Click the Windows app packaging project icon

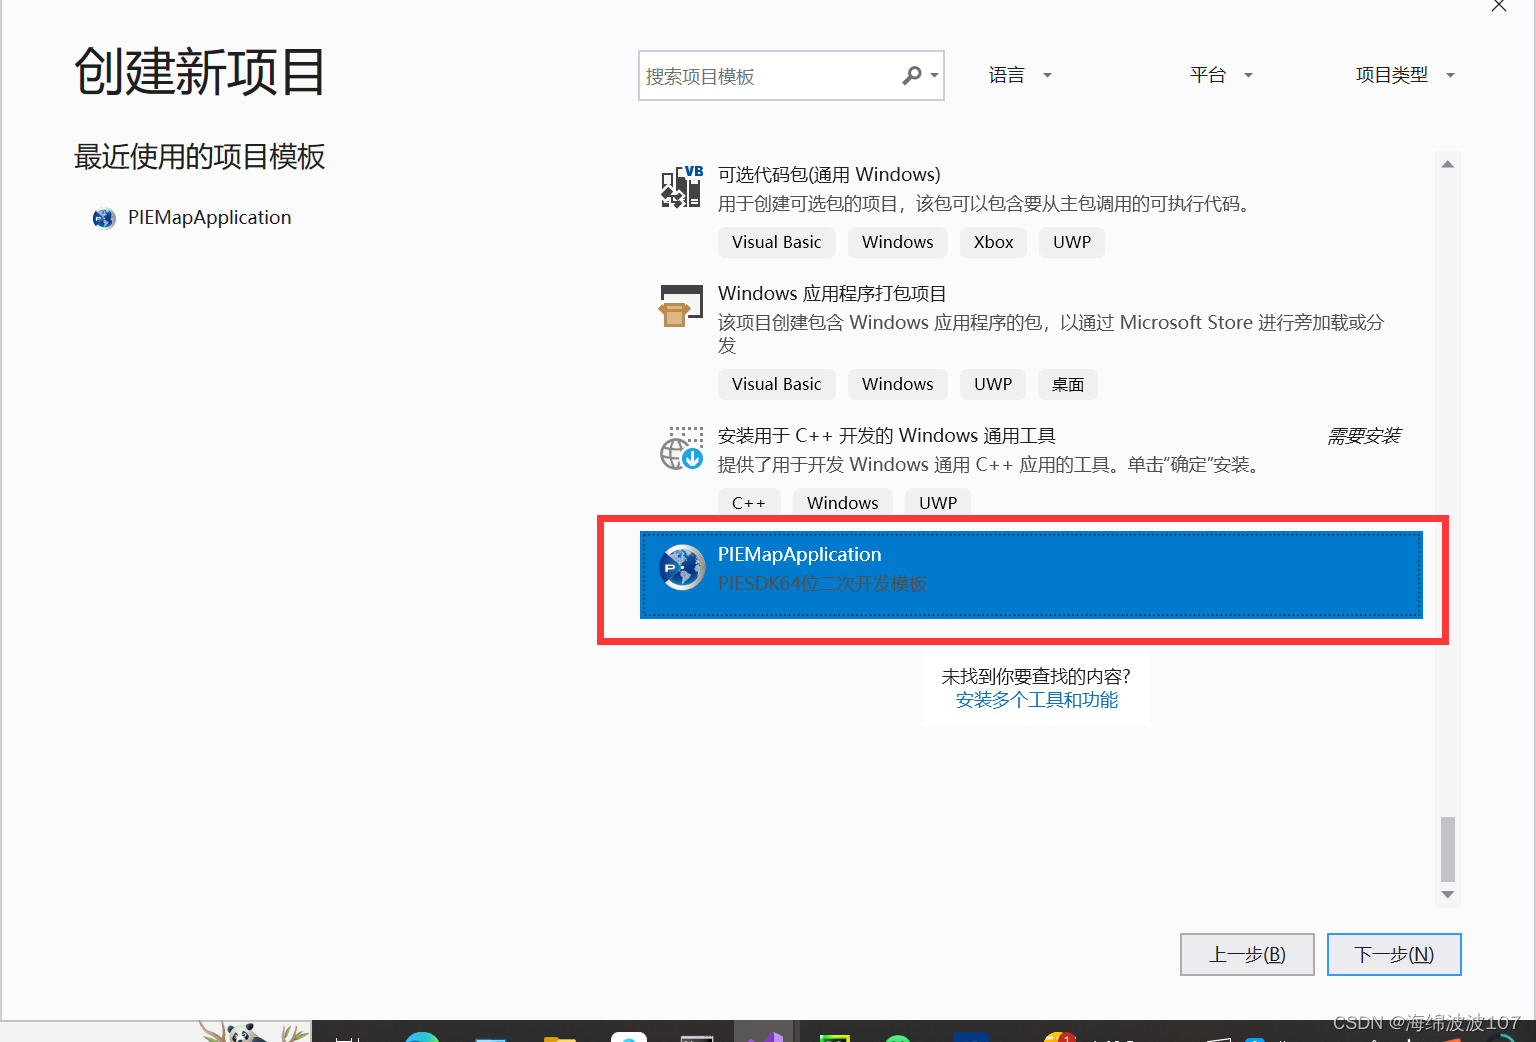click(681, 306)
